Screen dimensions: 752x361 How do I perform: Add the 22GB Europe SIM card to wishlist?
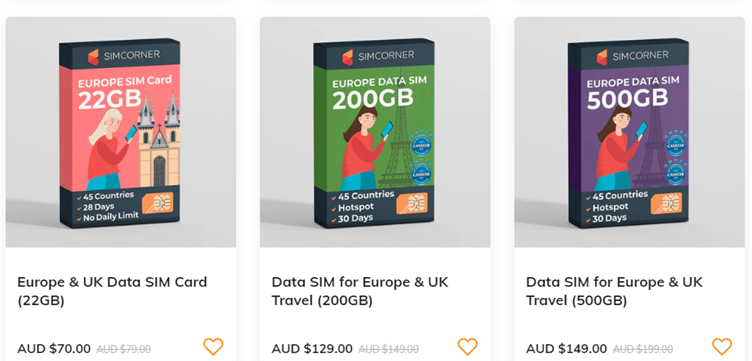click(213, 346)
